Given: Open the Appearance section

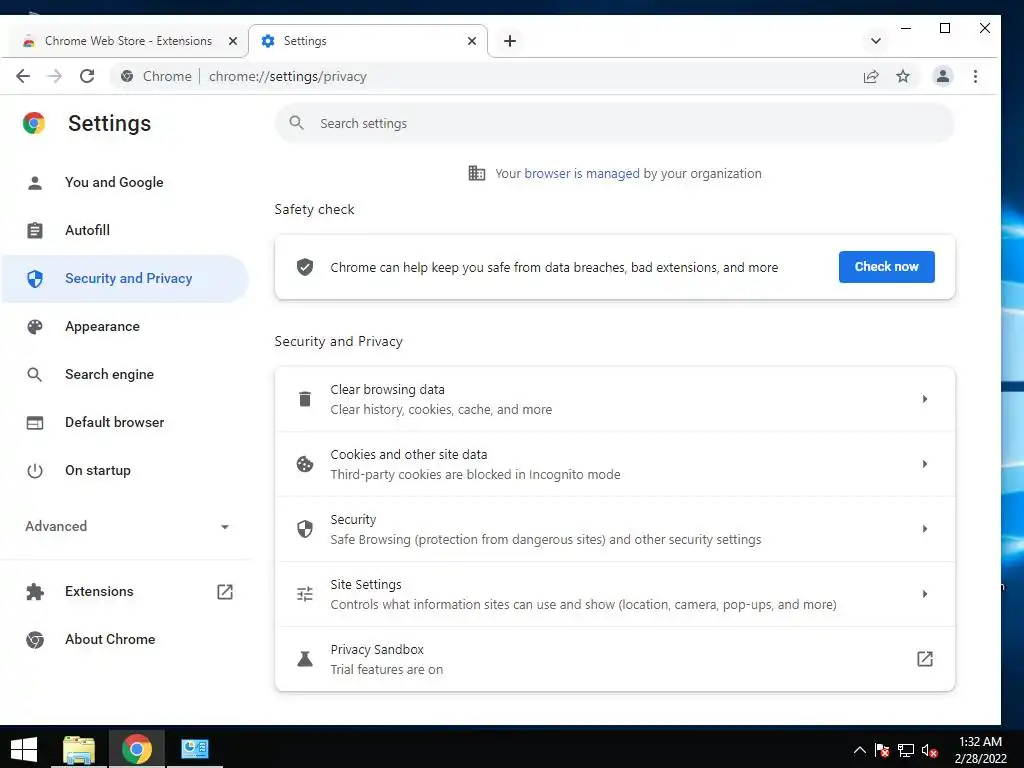Looking at the screenshot, I should (x=125, y=327).
